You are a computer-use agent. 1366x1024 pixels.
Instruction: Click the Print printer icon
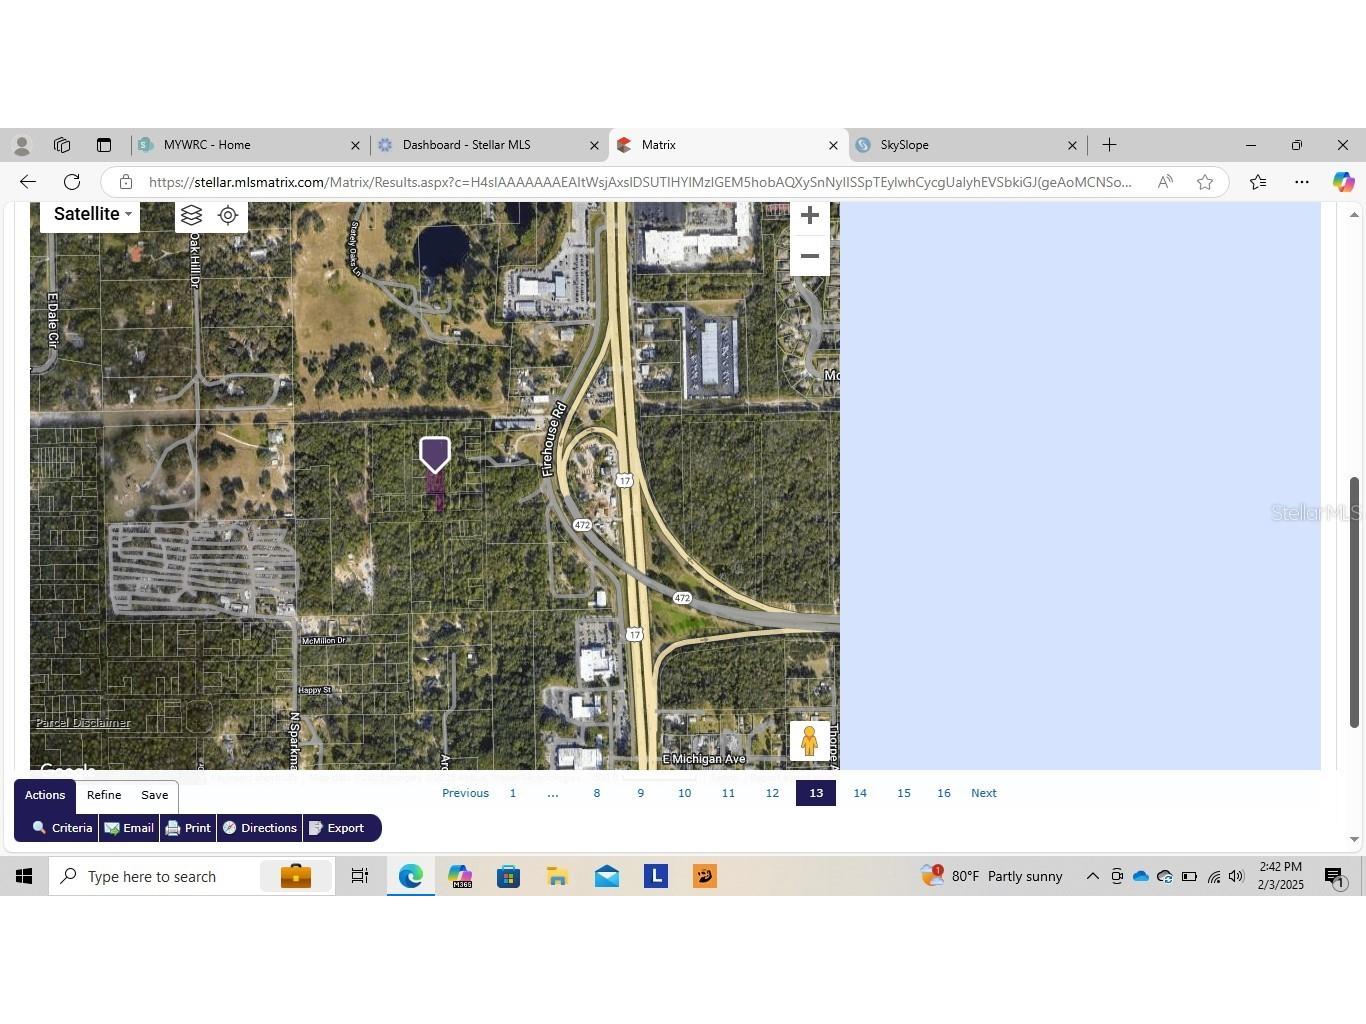[x=174, y=828]
